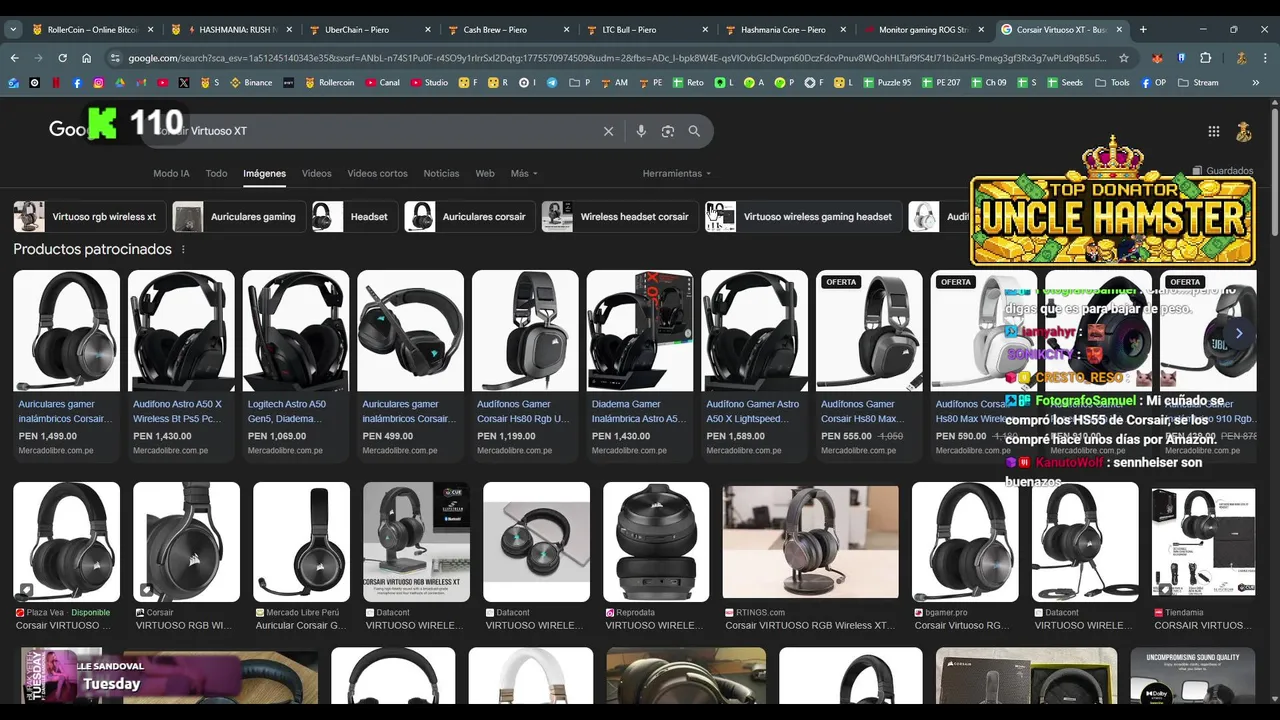The width and height of the screenshot is (1280, 720).
Task: Open the Chrome three-dot menu
Action: 1264,58
